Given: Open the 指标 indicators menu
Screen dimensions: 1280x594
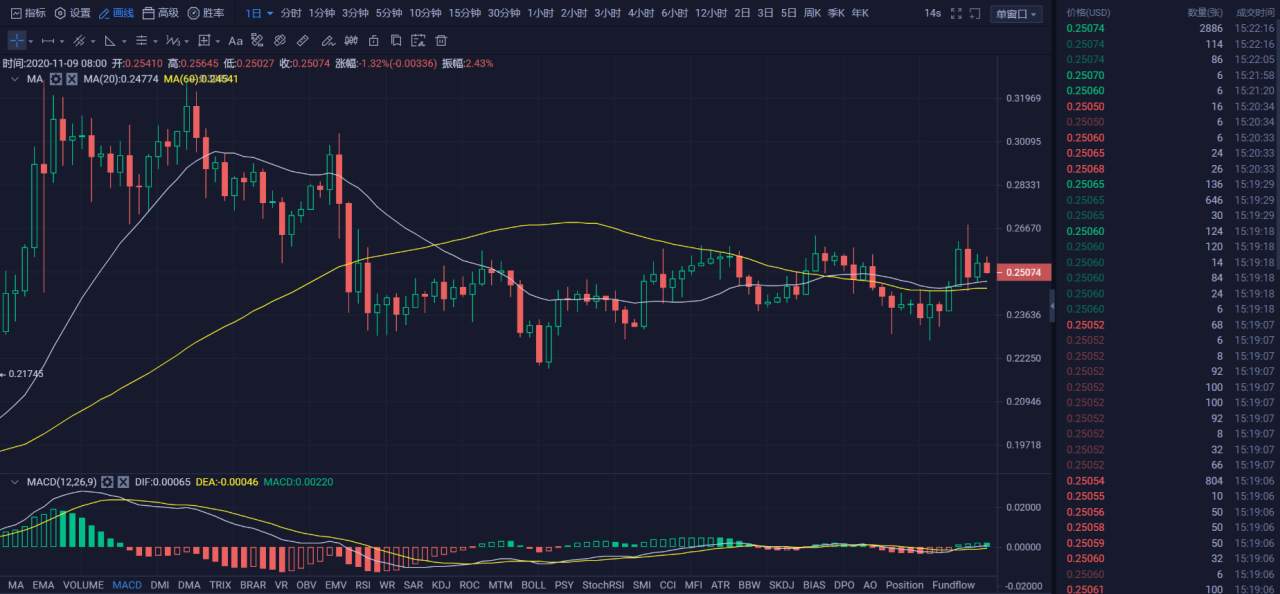Looking at the screenshot, I should coord(28,14).
